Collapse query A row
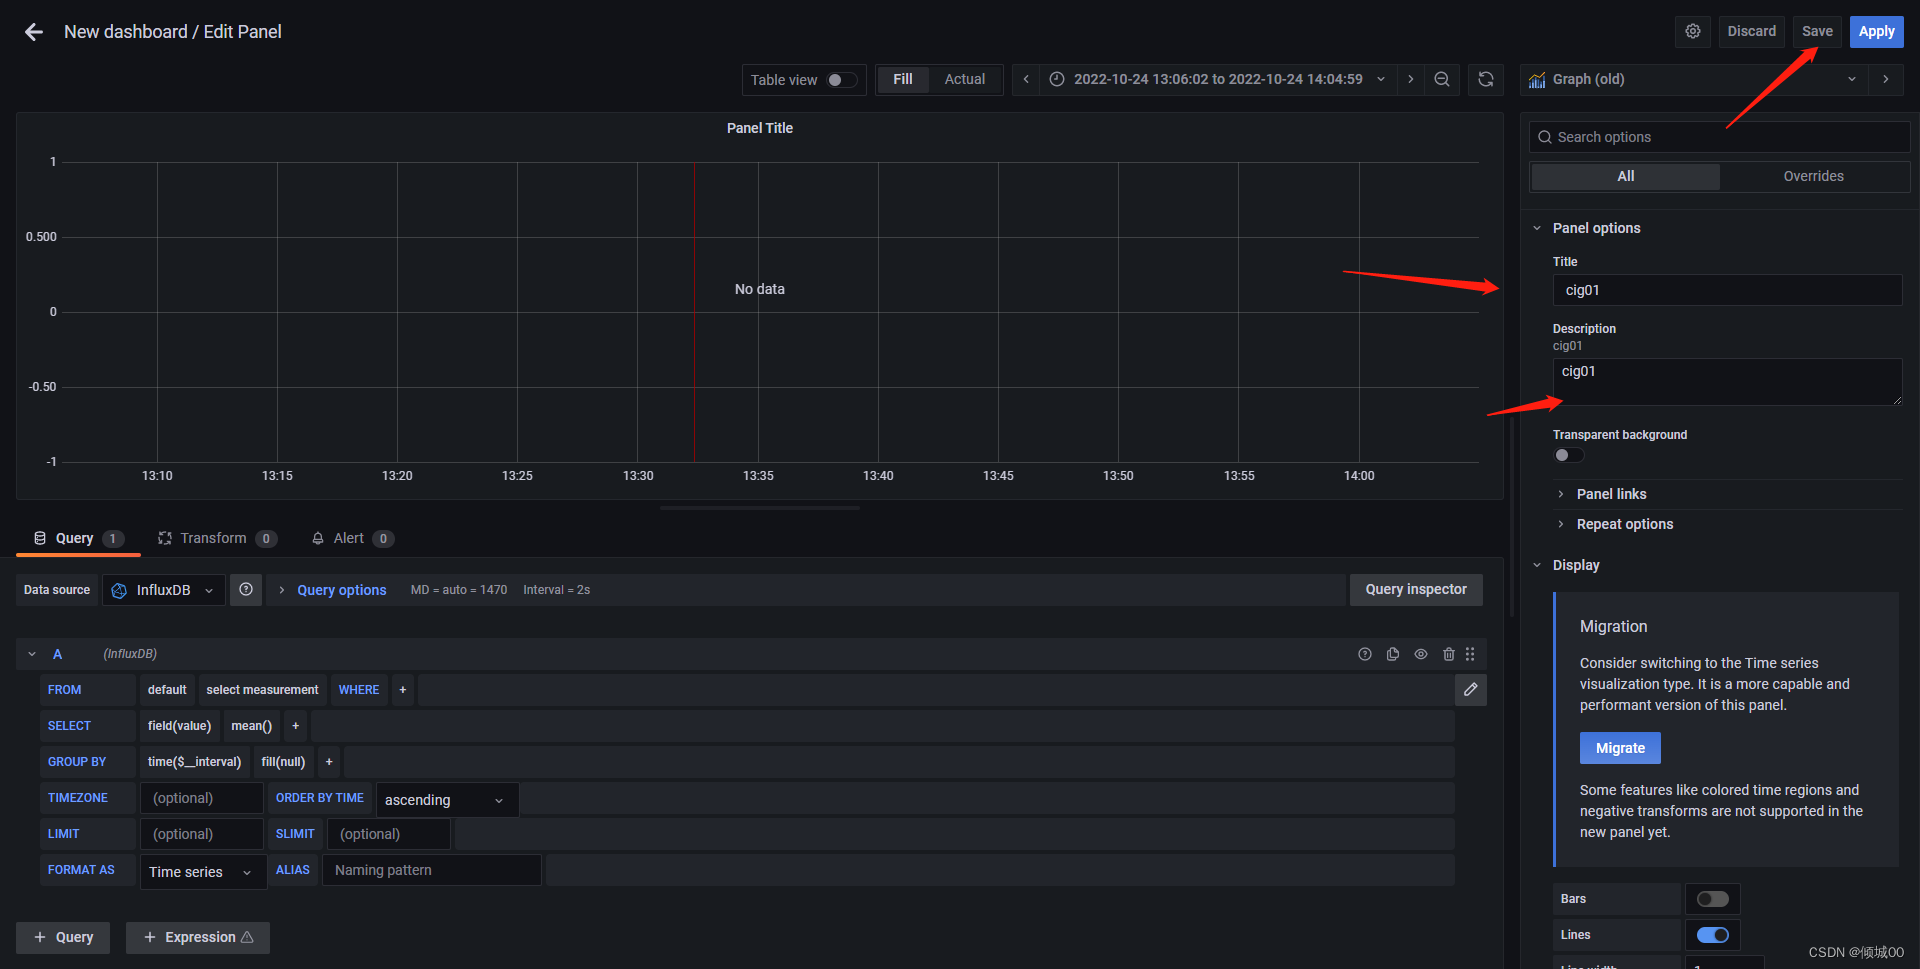The image size is (1920, 969). 32,654
